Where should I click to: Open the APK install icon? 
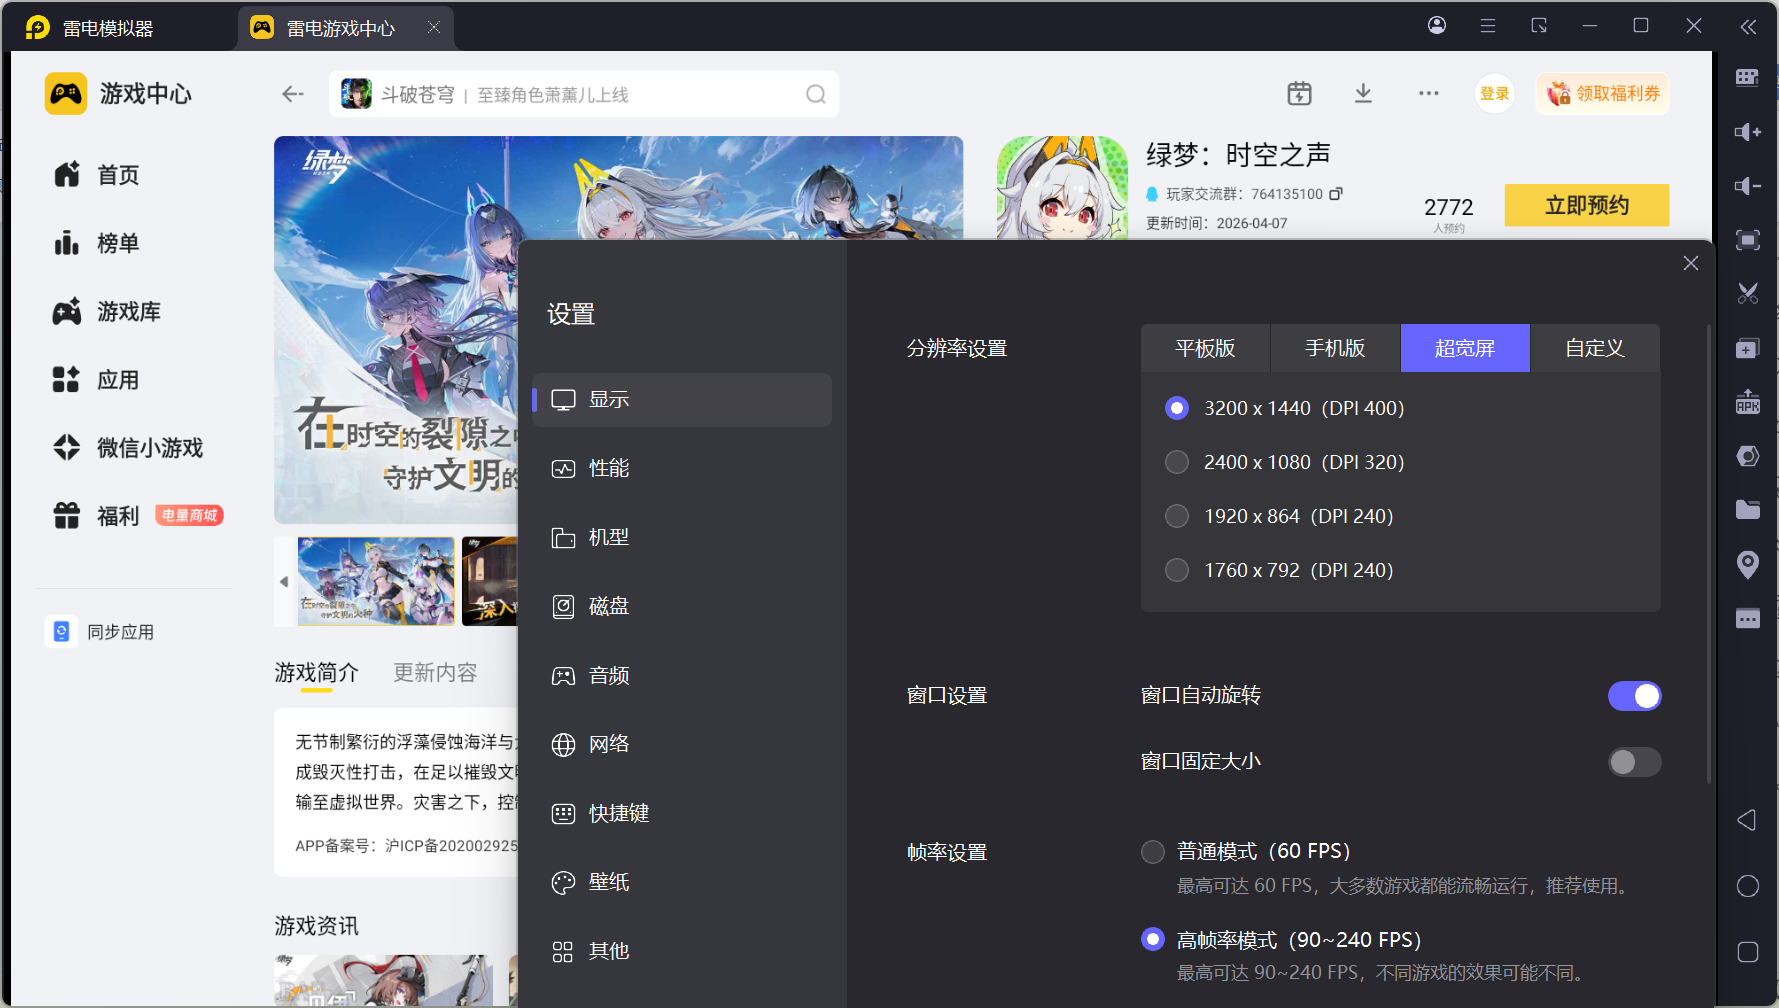[1747, 402]
